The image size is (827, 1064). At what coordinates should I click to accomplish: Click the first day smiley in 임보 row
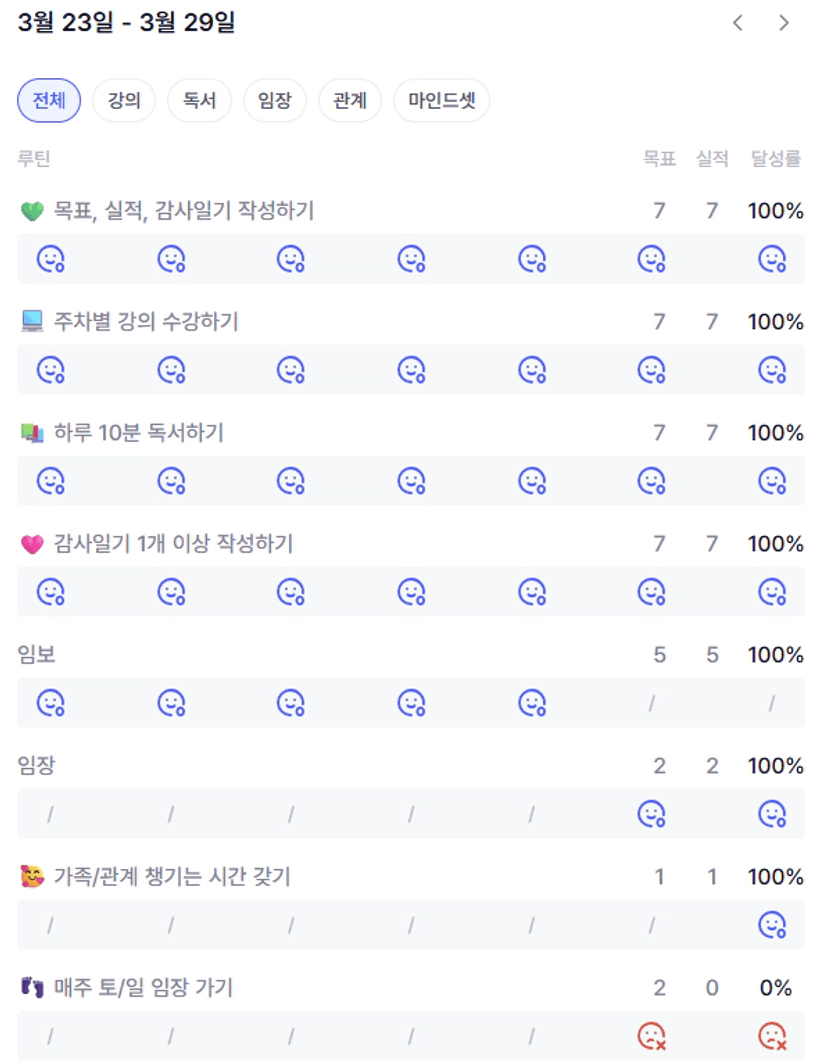coord(50,703)
